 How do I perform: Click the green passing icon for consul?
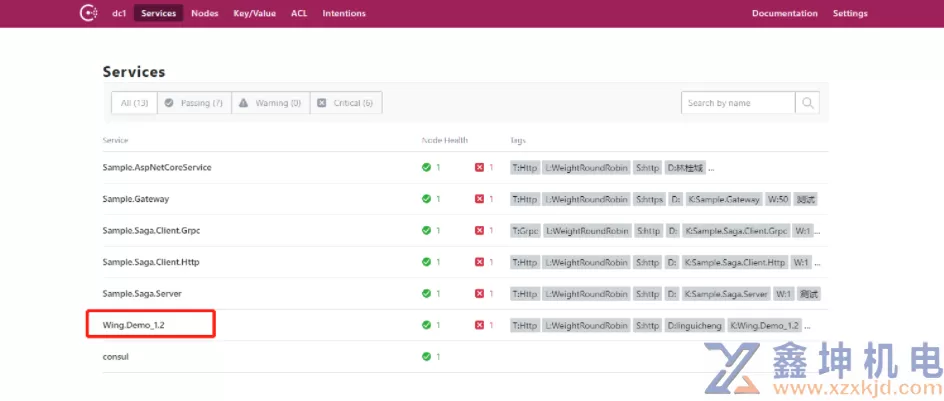click(x=426, y=356)
